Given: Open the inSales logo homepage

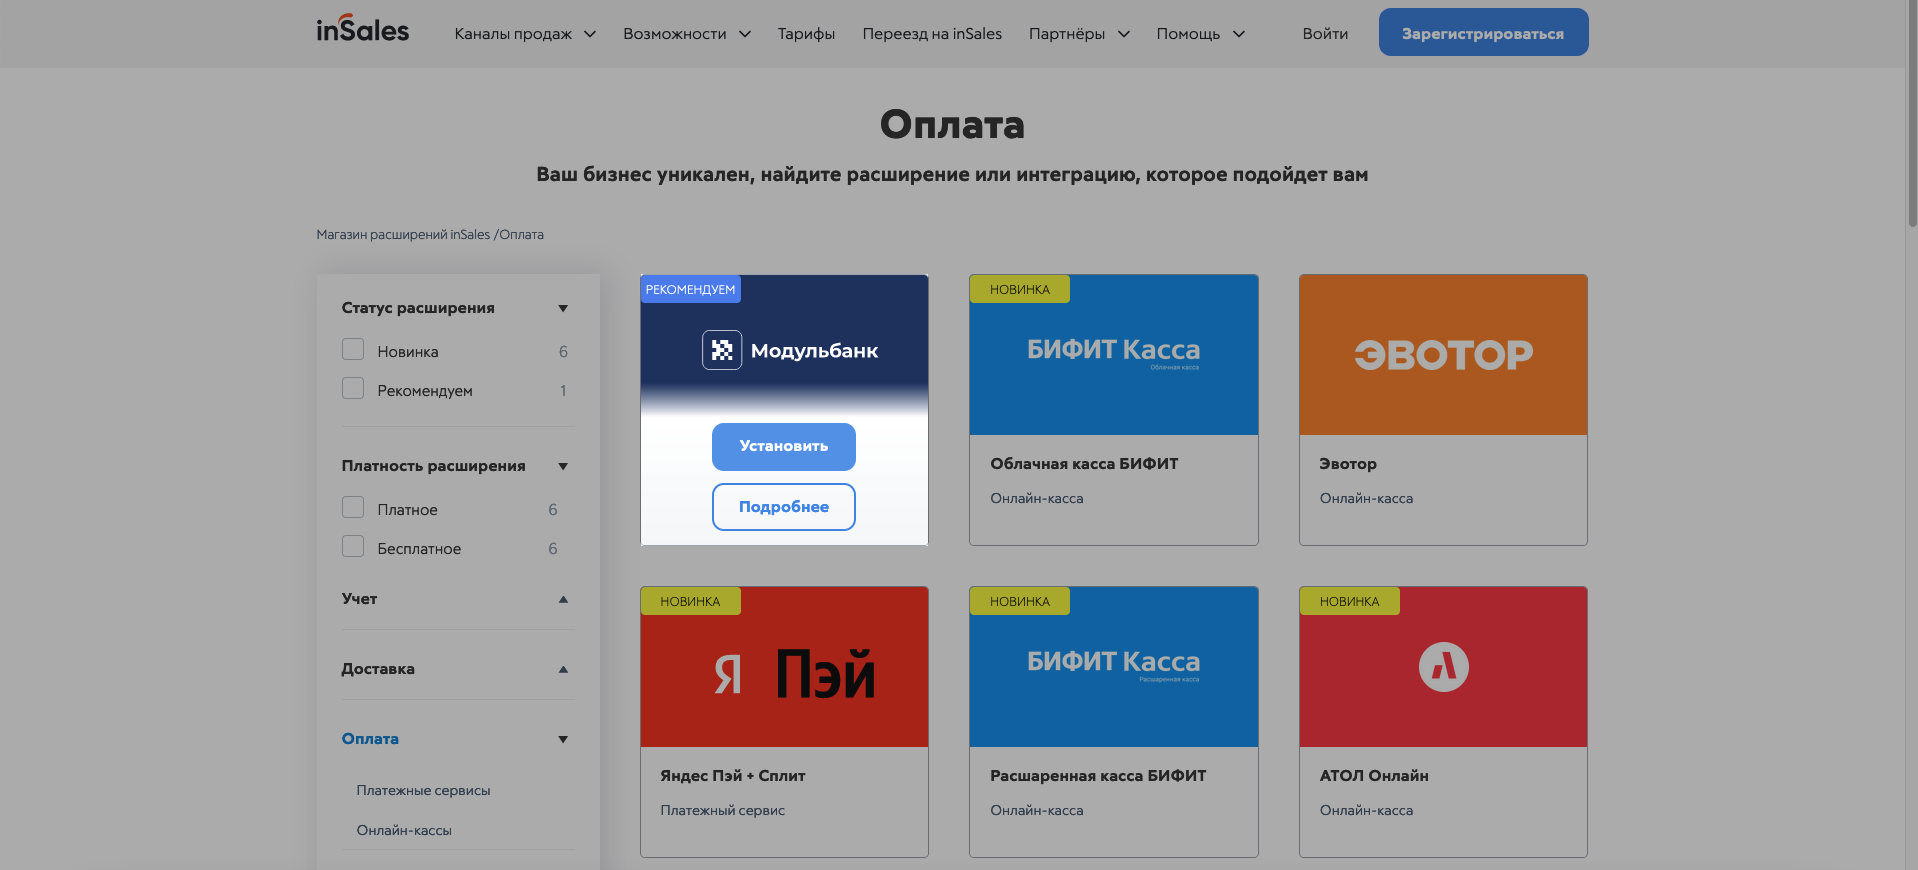Looking at the screenshot, I should (363, 30).
